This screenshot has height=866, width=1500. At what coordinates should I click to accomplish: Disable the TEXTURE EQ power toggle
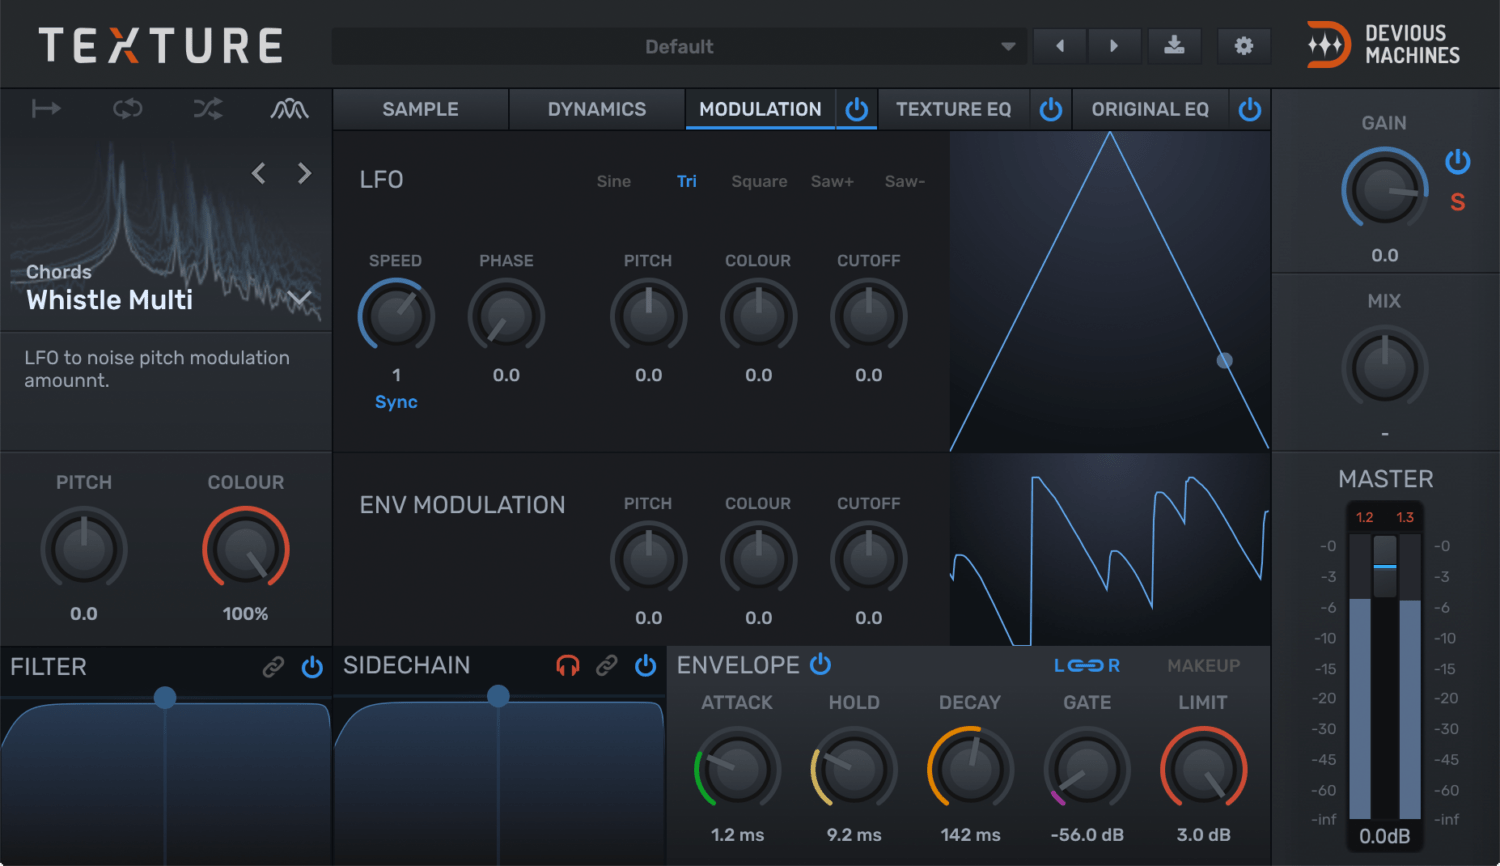click(x=1050, y=109)
